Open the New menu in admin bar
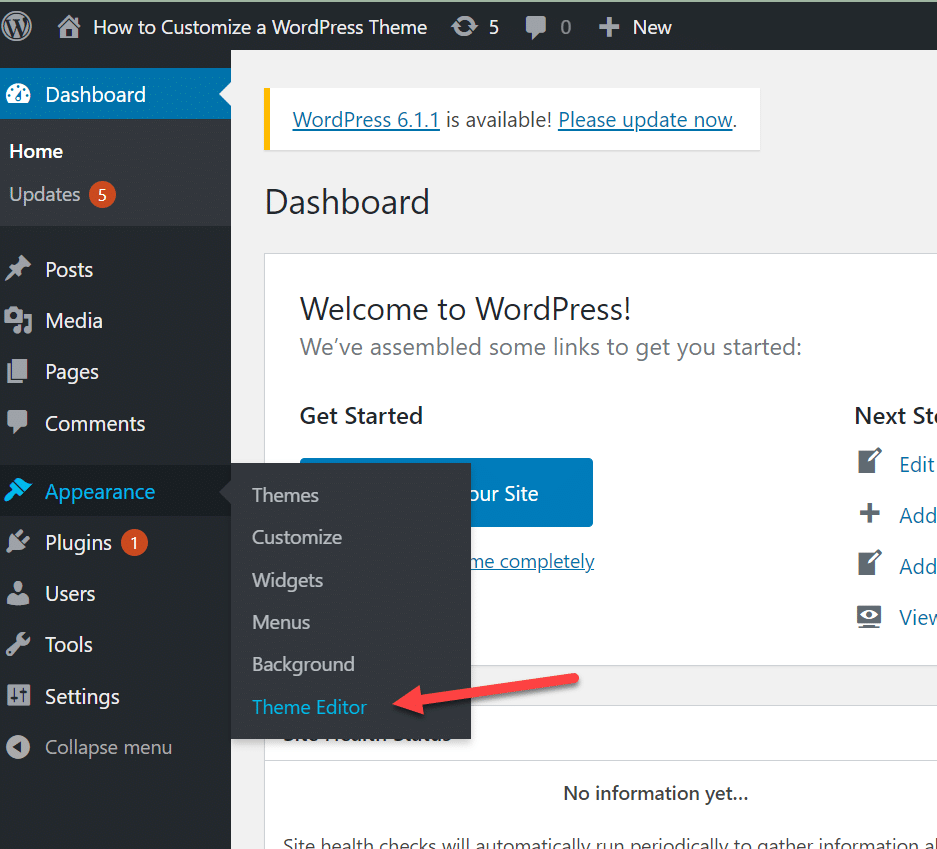This screenshot has height=849, width=937. (x=652, y=27)
